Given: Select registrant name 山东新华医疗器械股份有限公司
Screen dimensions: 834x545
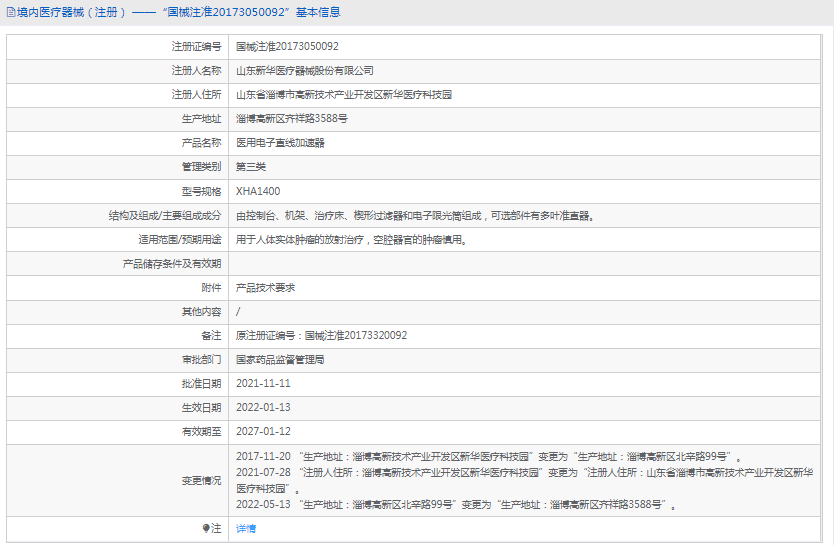Looking at the screenshot, I should tap(305, 71).
